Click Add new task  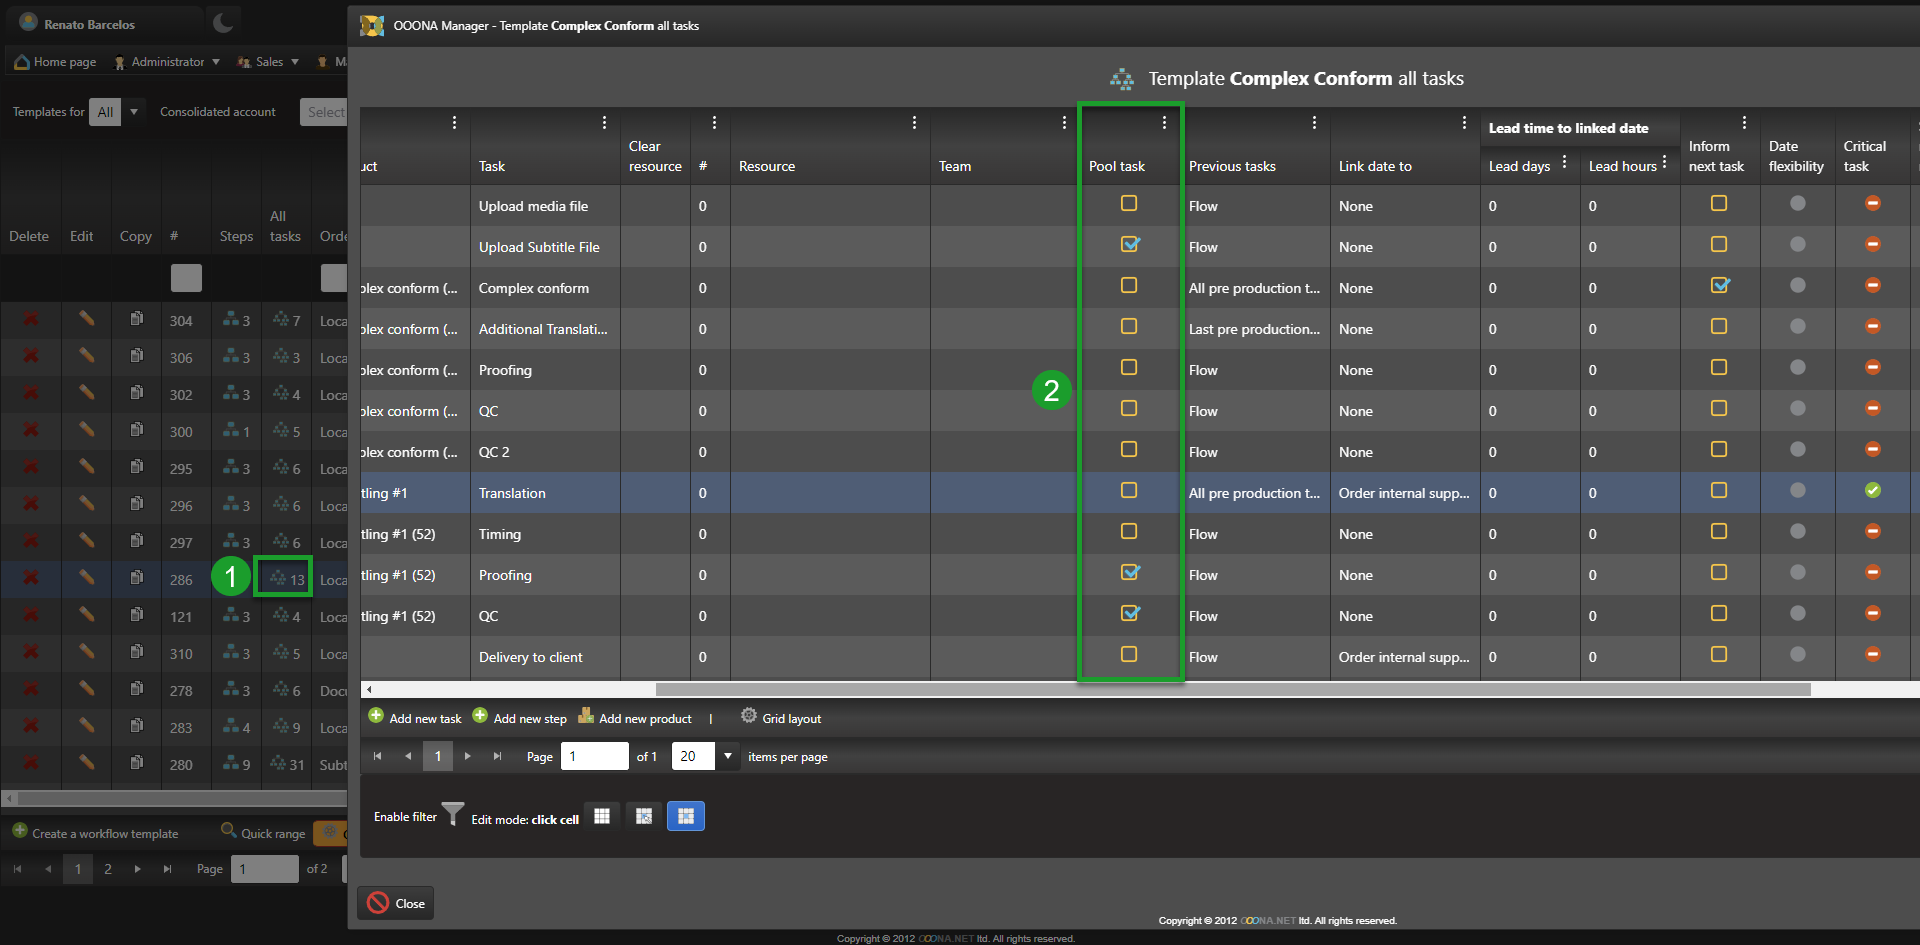pyautogui.click(x=415, y=718)
